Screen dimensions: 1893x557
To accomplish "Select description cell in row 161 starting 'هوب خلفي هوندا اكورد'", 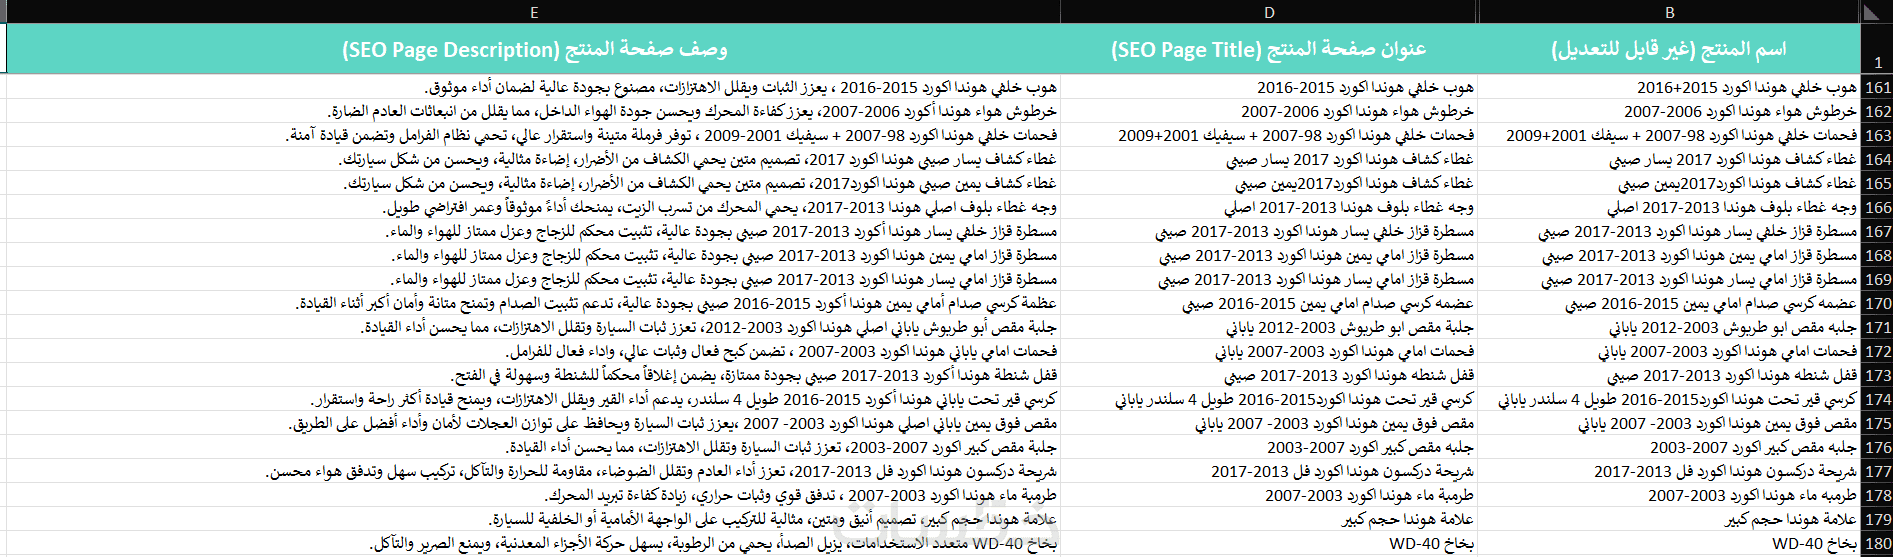I will [534, 87].
